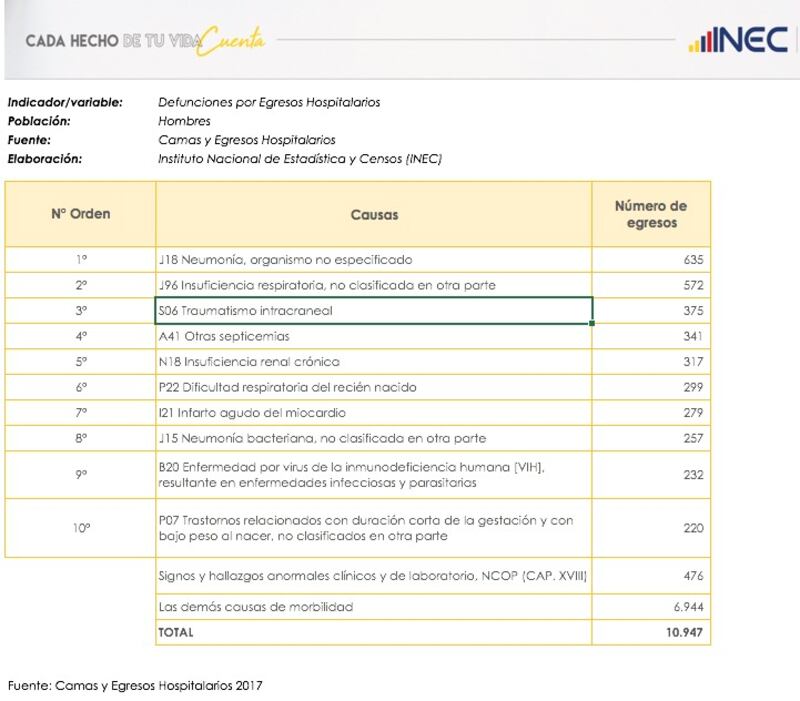Click the value 375
800x701 pixels.
[693, 311]
